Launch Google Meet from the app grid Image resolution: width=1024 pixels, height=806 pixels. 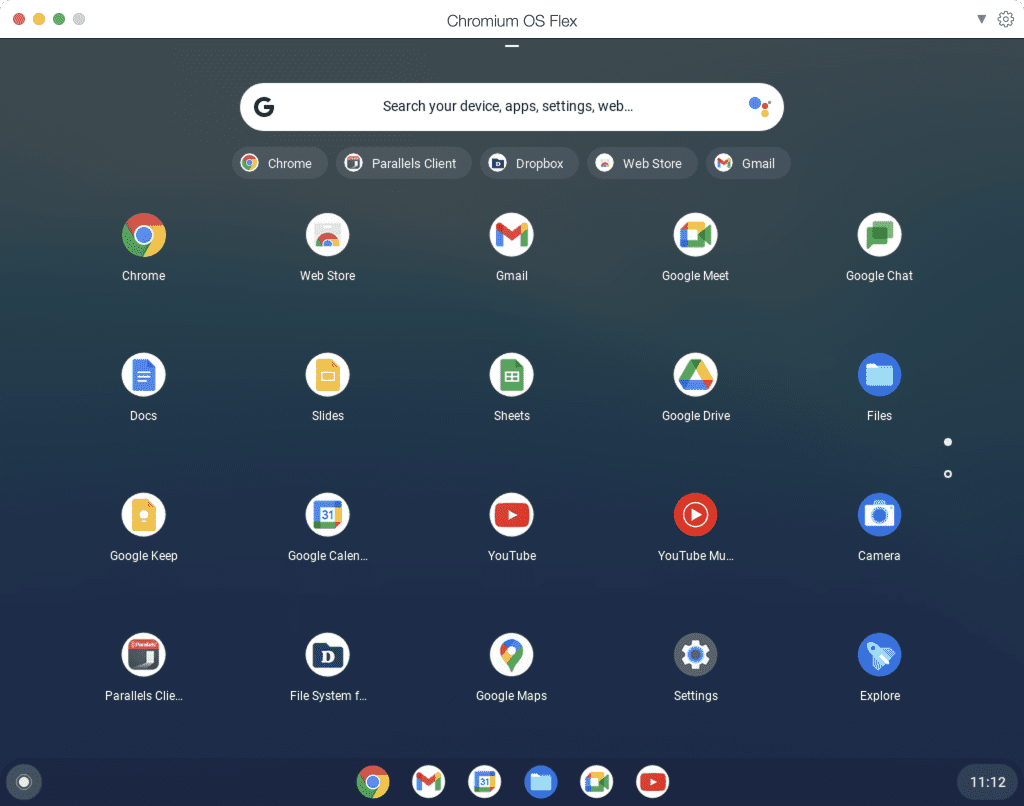coord(695,234)
